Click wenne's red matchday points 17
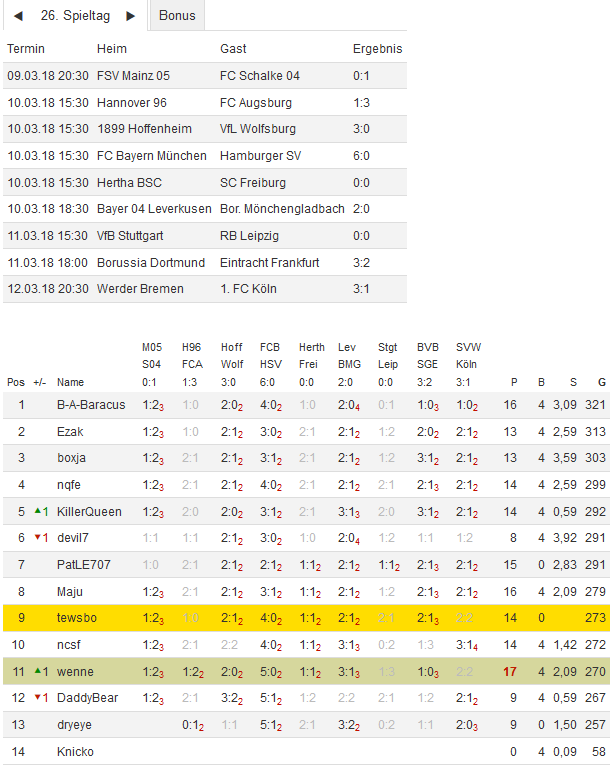 [511, 670]
